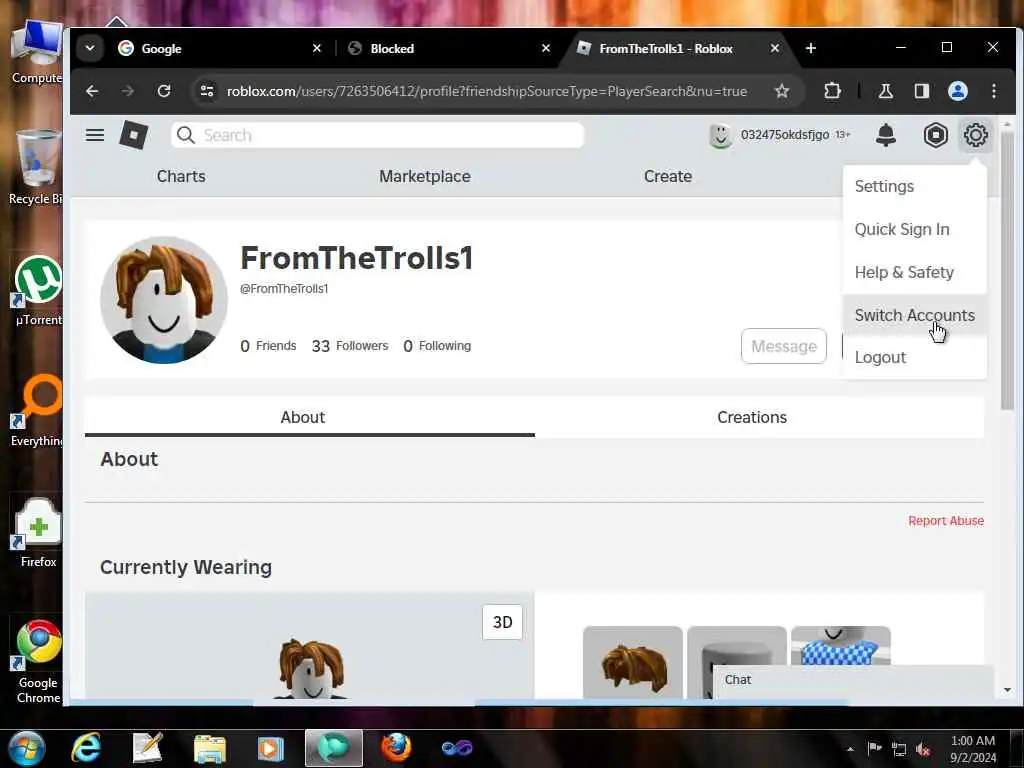Click the Roblox logo home icon
This screenshot has height=768, width=1024.
click(134, 135)
